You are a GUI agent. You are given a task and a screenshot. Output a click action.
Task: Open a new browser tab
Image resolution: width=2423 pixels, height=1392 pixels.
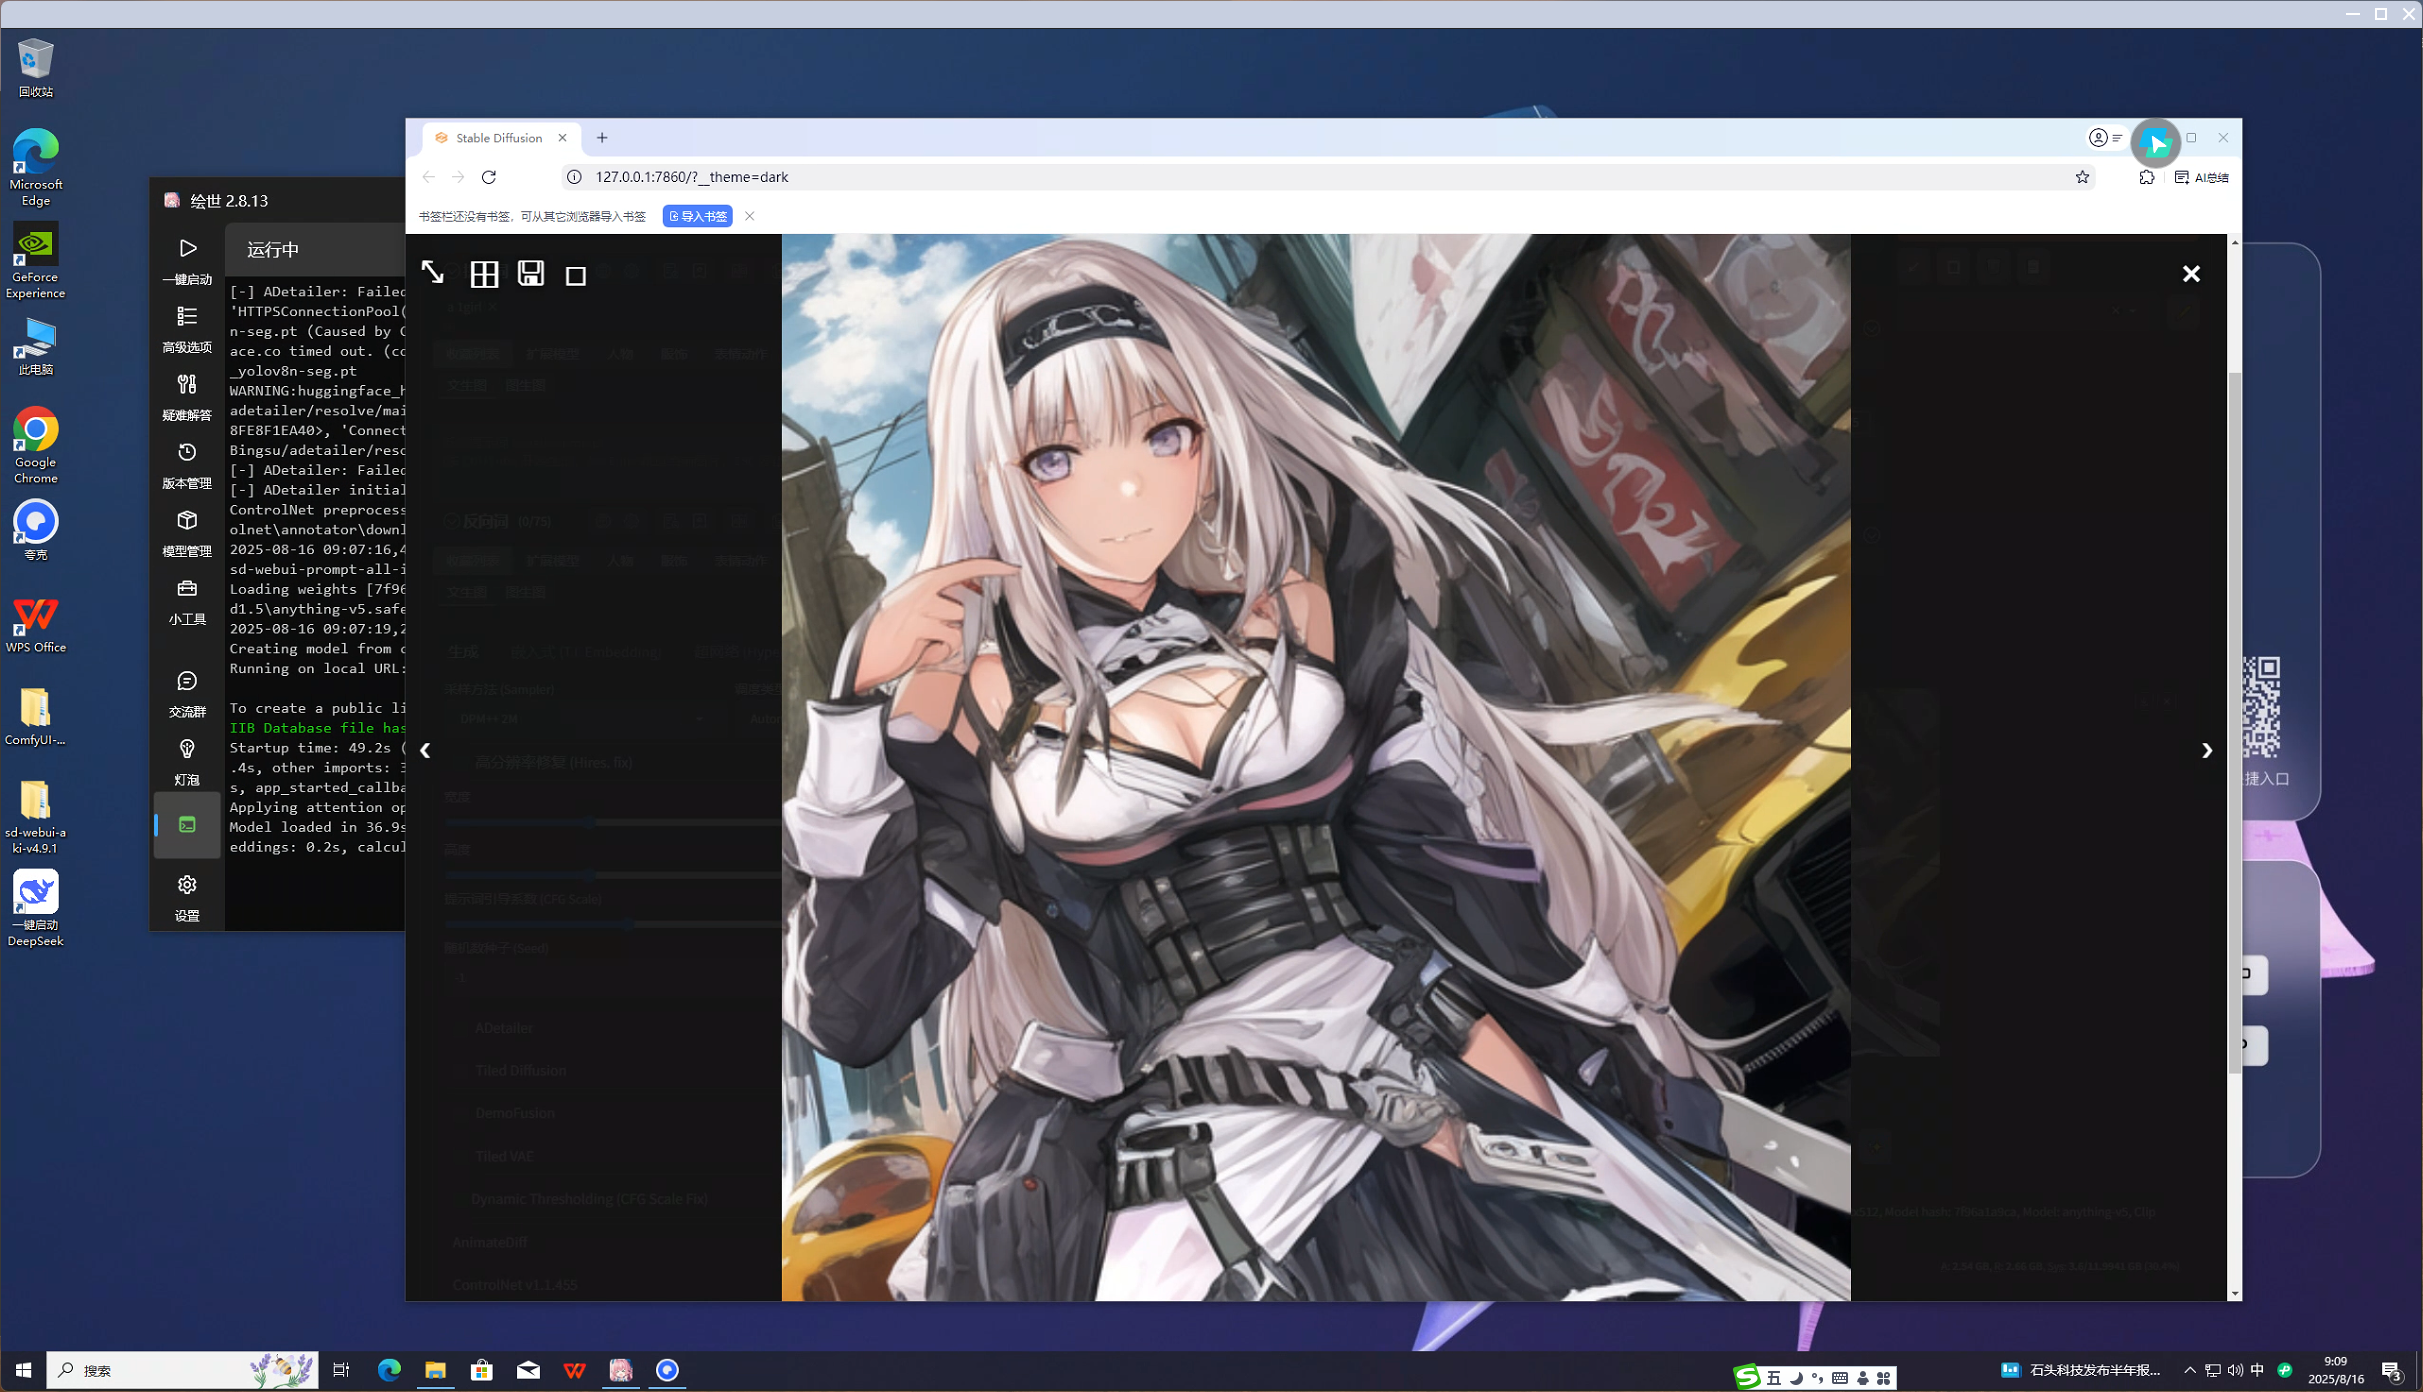[602, 138]
